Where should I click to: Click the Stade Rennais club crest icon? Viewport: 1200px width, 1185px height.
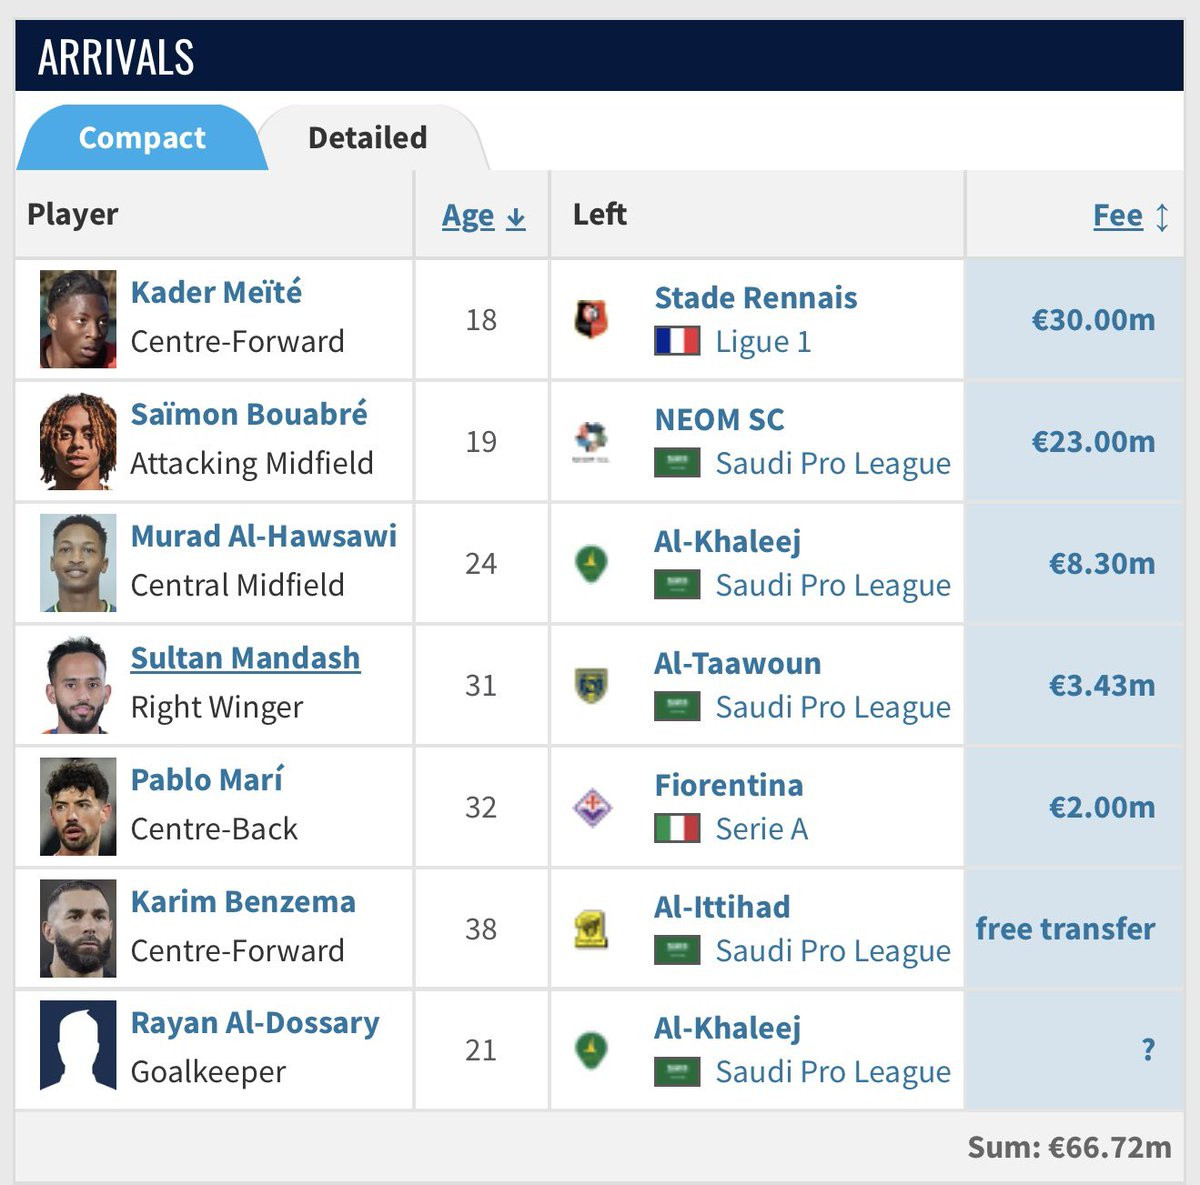(591, 319)
